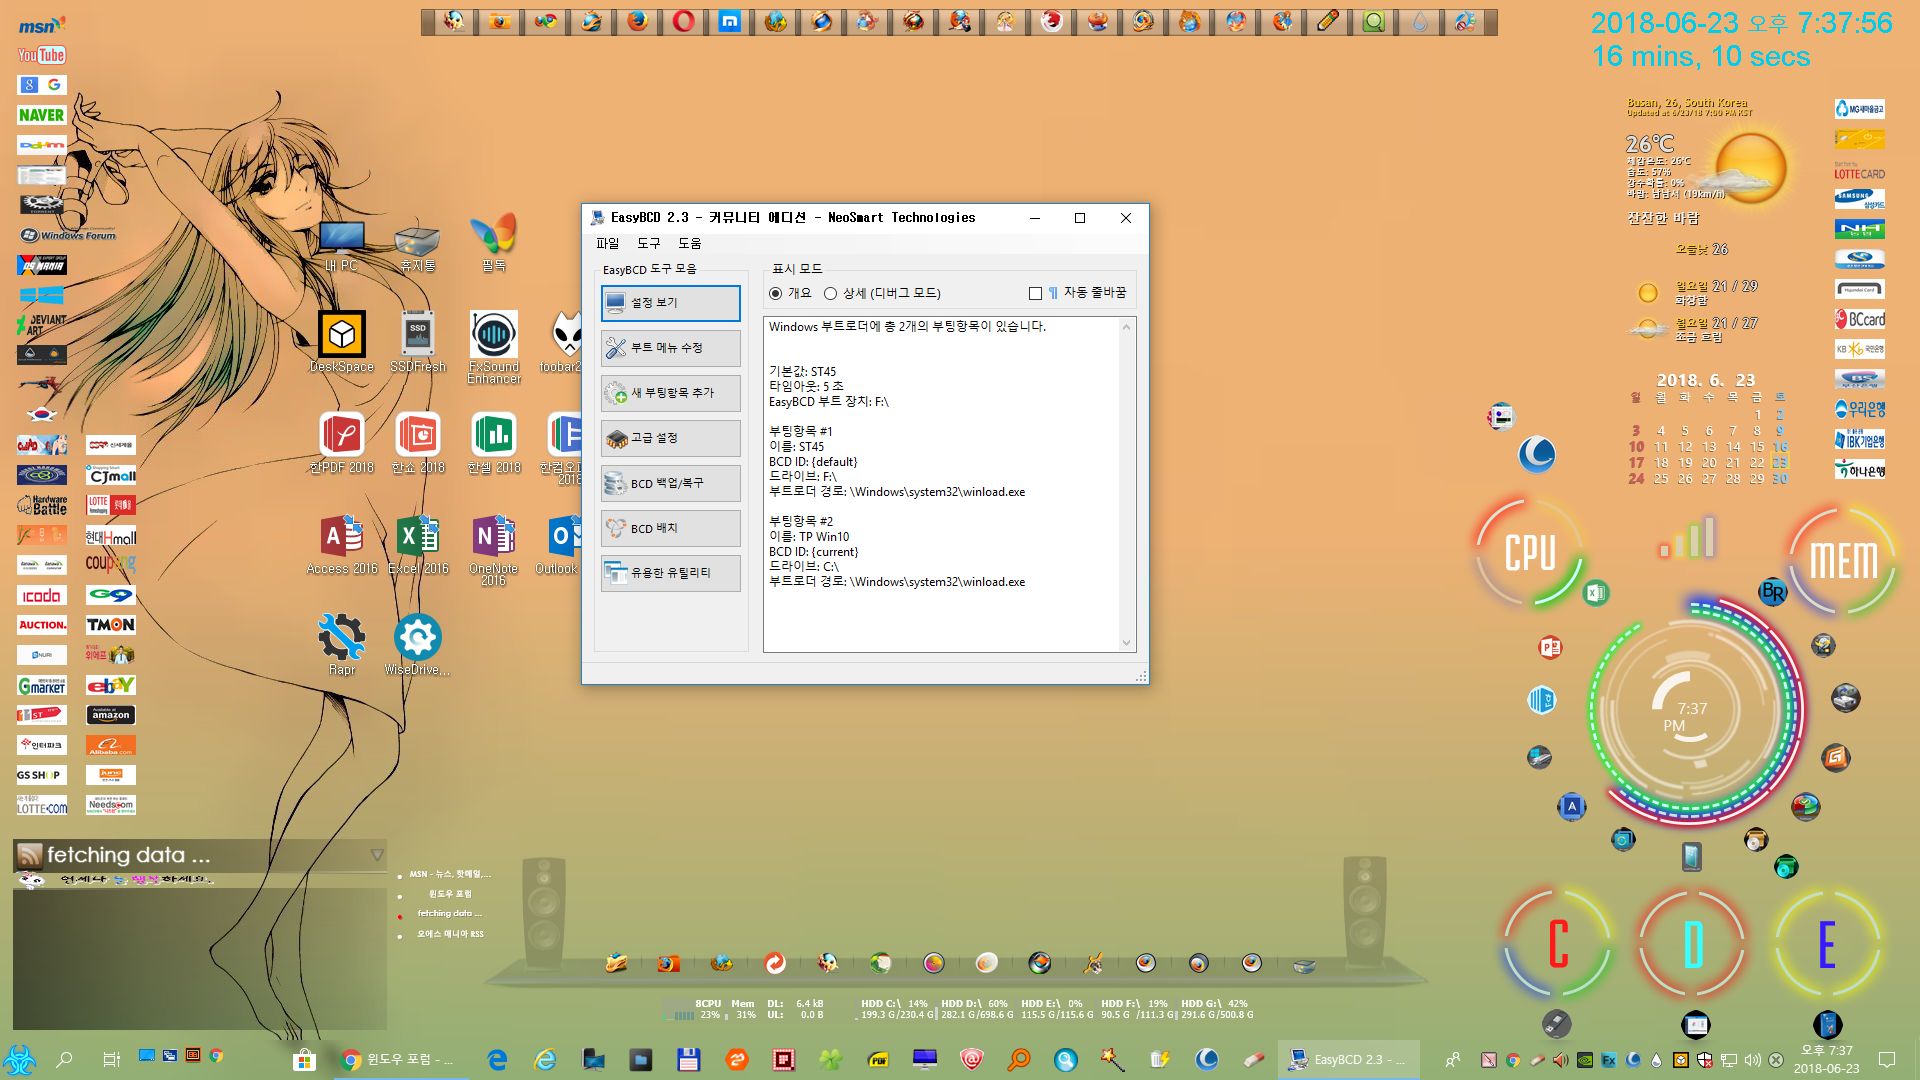
Task: Collapse the fetching data RSS widget triangle
Action: click(377, 855)
